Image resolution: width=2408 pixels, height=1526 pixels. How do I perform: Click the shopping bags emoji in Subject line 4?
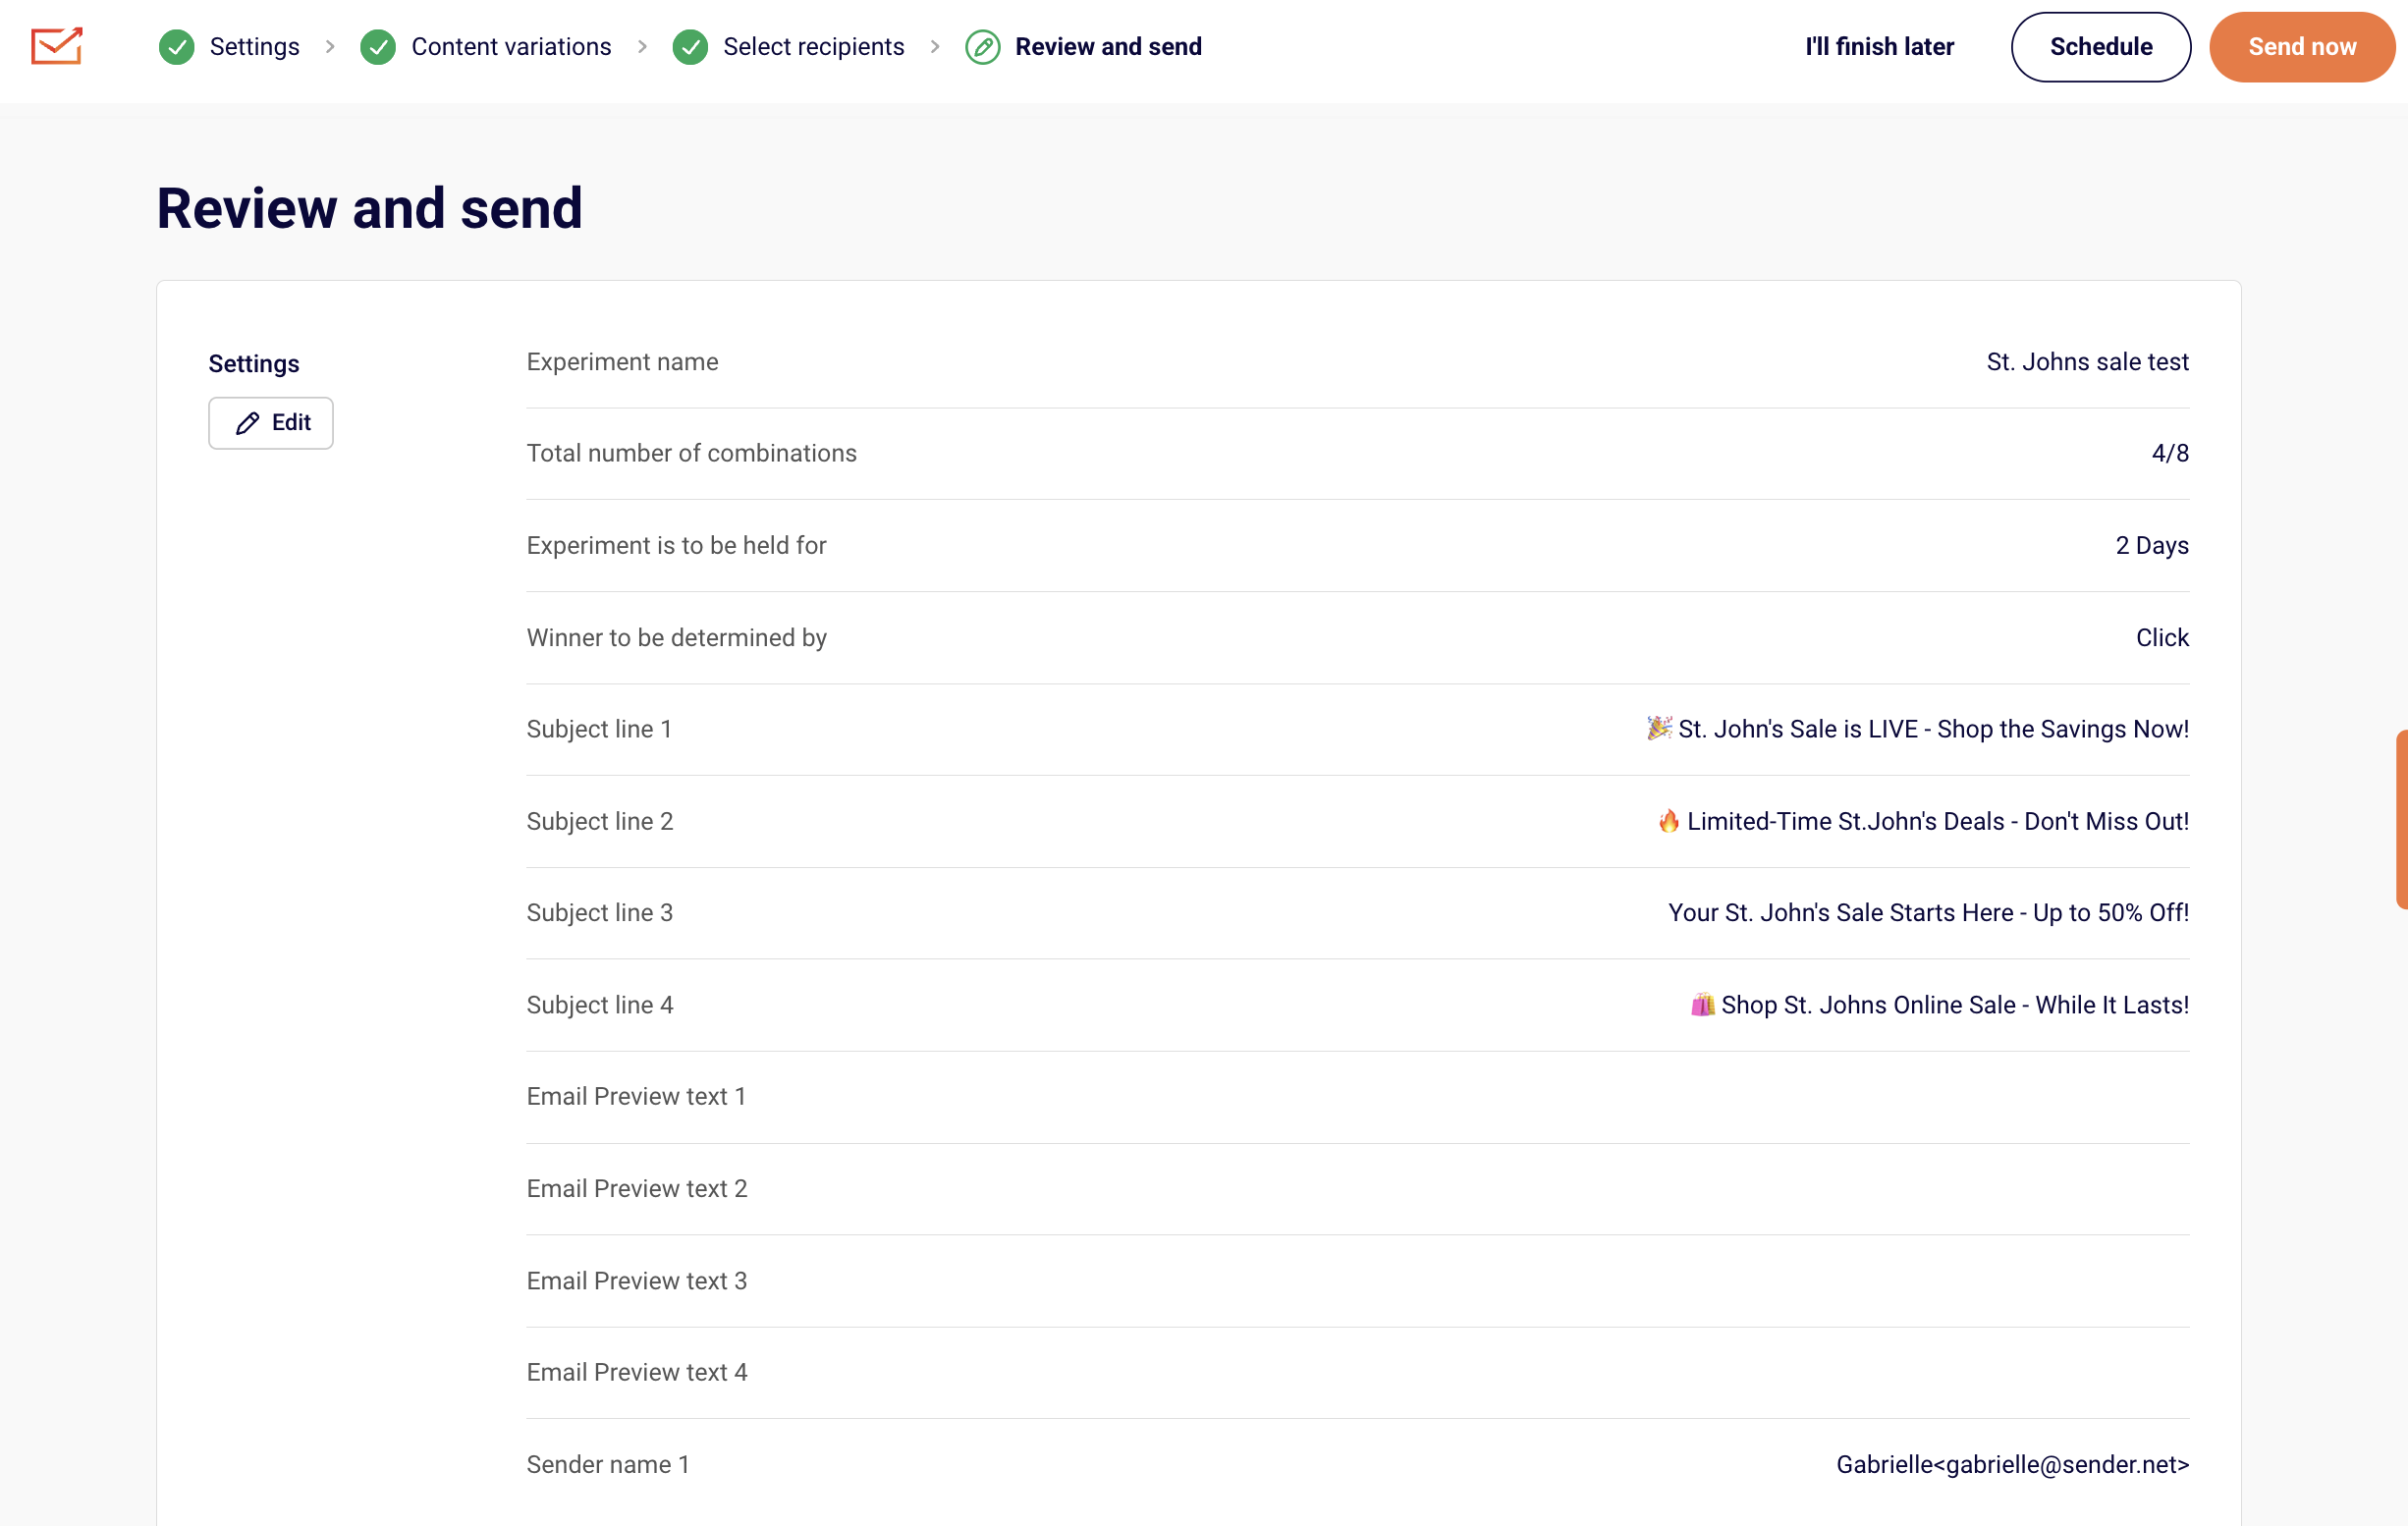click(1702, 1004)
